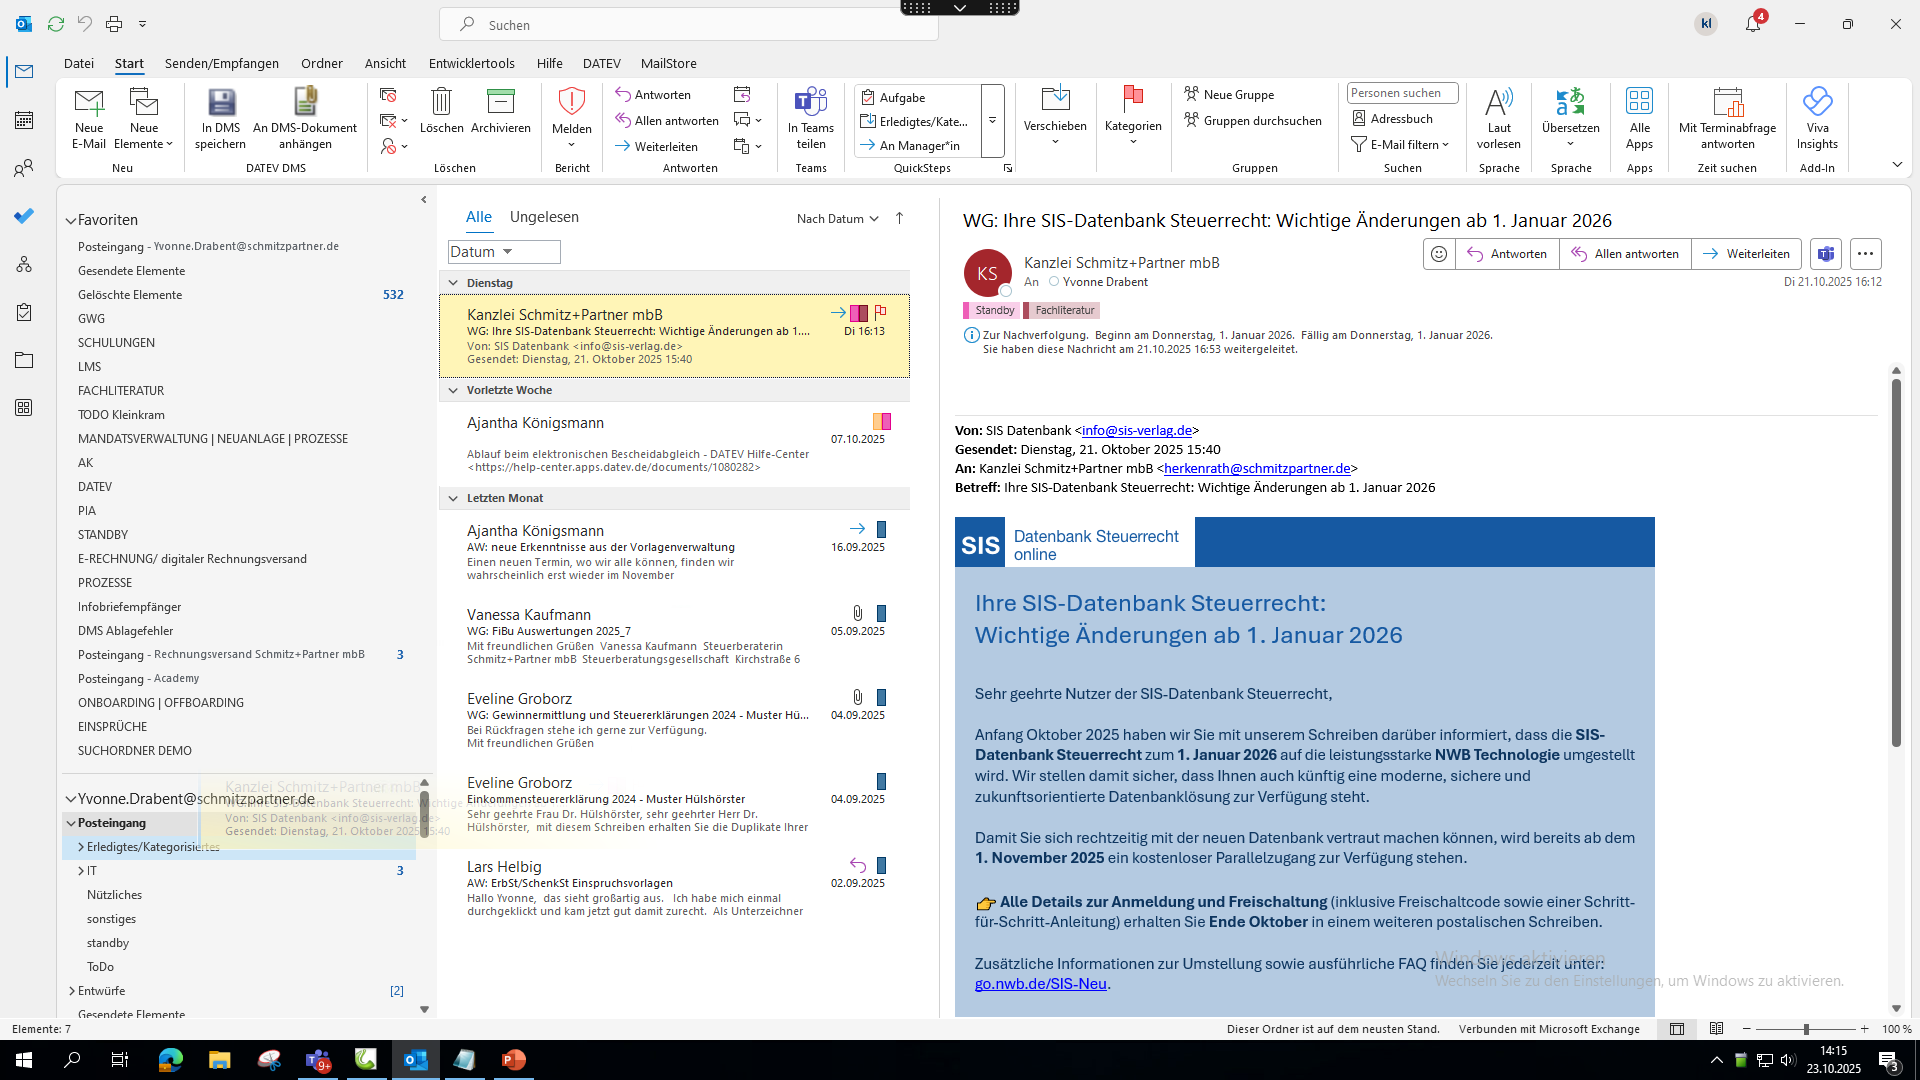Switch to the DATEV ribbon tab
Screen dimensions: 1920x1080
click(x=602, y=63)
